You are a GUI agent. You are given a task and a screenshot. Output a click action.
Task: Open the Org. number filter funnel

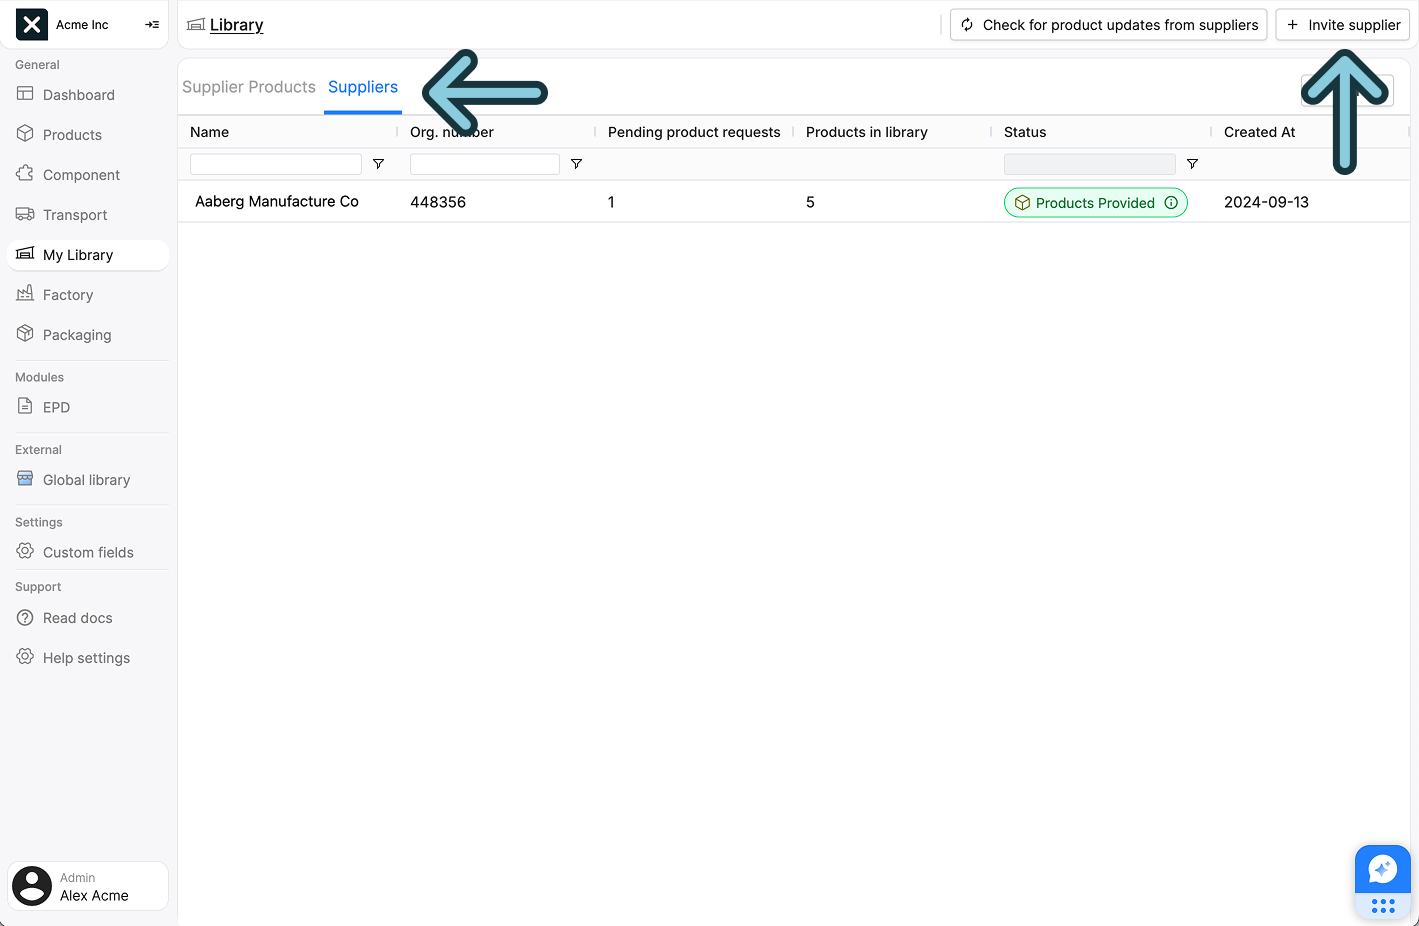coord(576,163)
